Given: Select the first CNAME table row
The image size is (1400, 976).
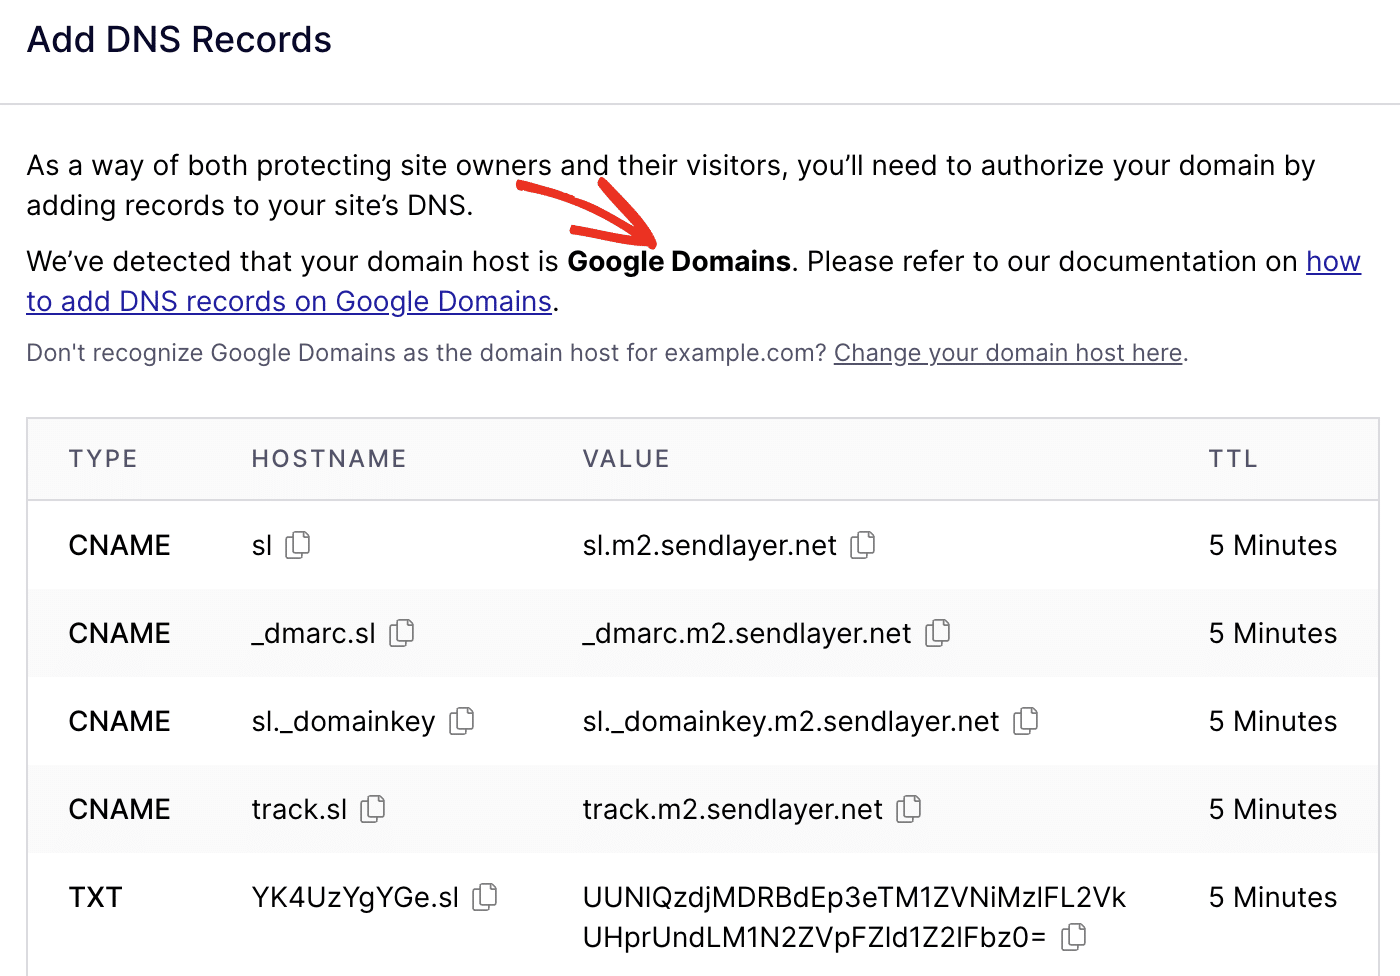Looking at the screenshot, I should (x=700, y=545).
